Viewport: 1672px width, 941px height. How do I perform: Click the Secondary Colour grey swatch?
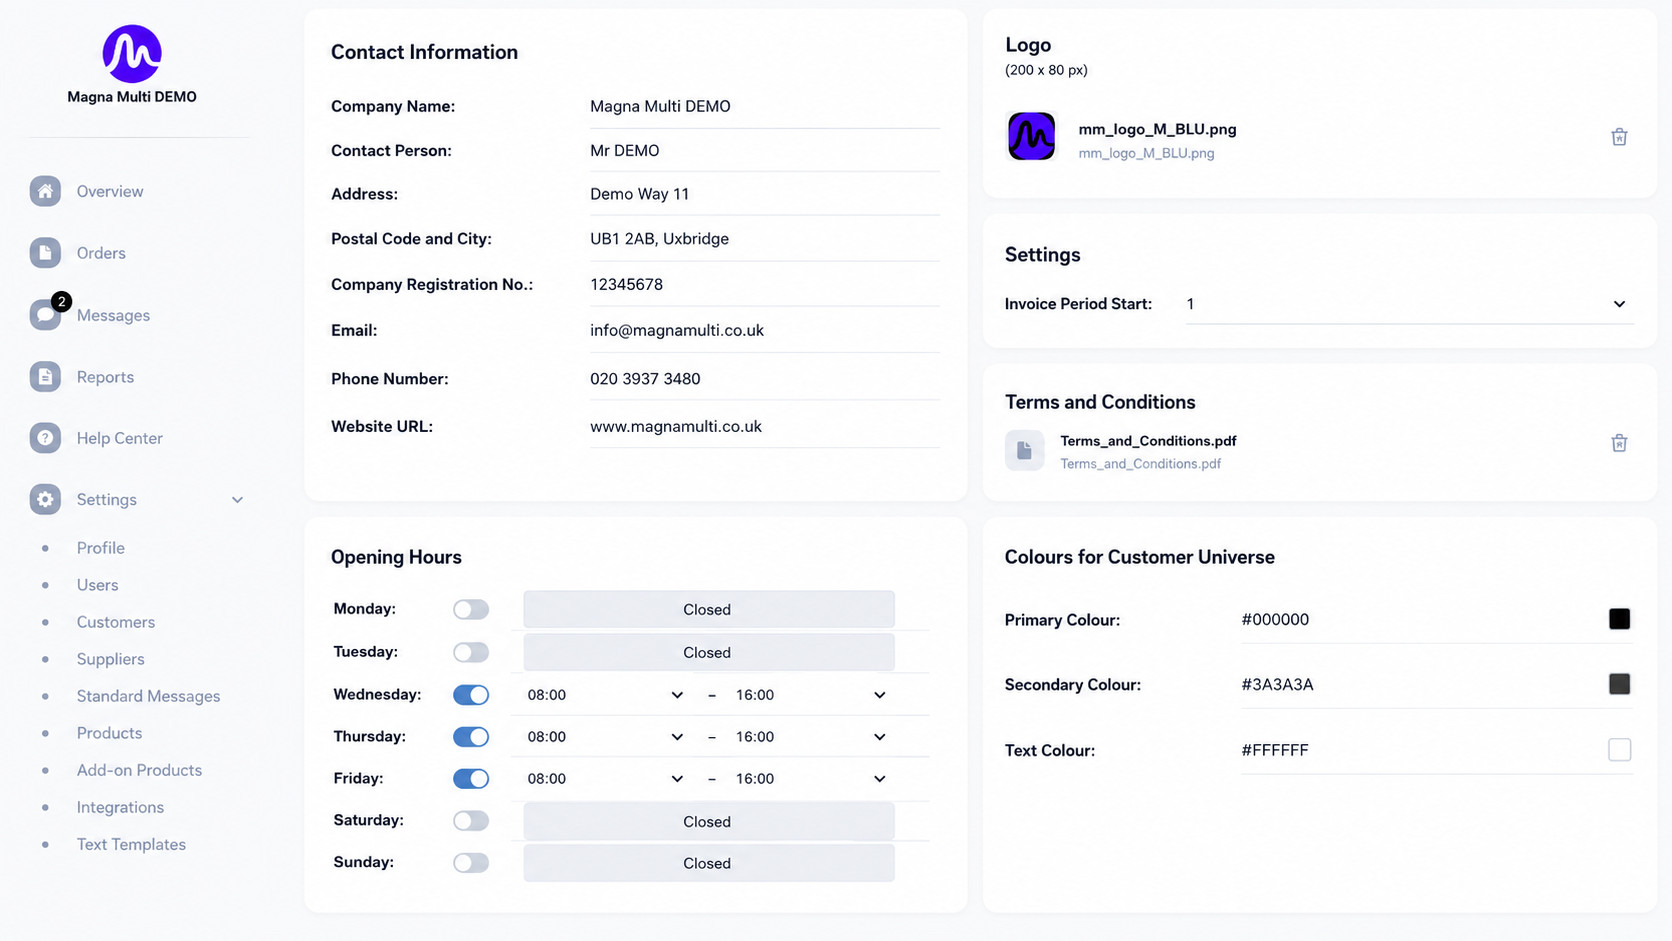point(1619,684)
